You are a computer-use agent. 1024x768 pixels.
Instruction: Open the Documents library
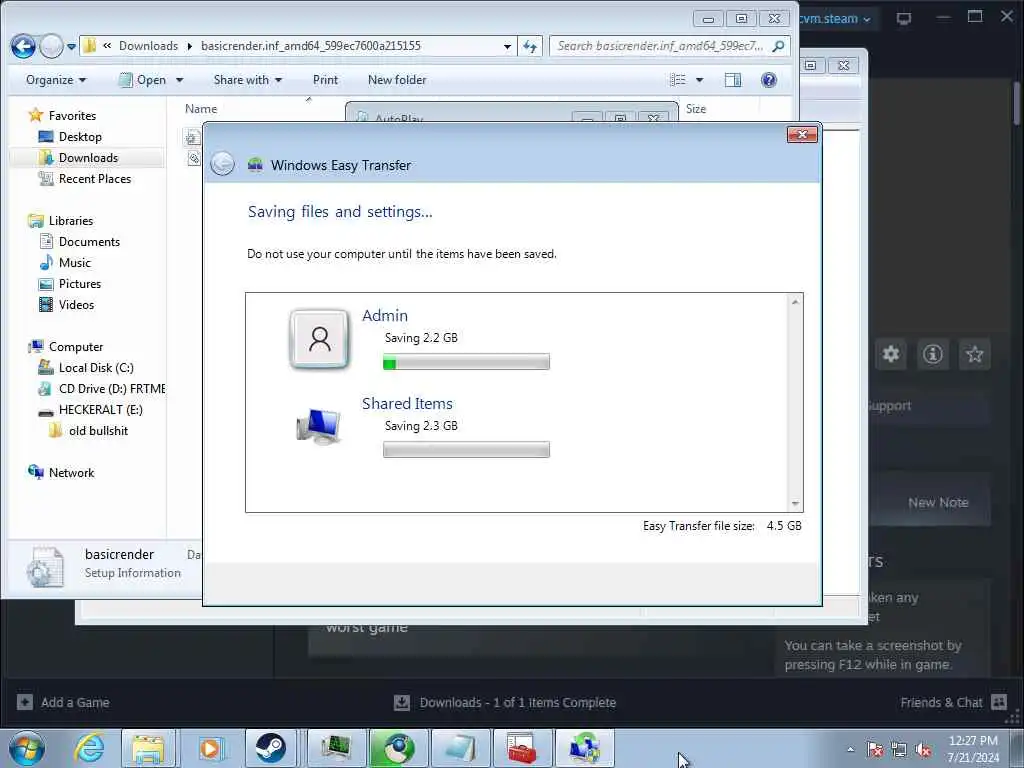pyautogui.click(x=89, y=242)
